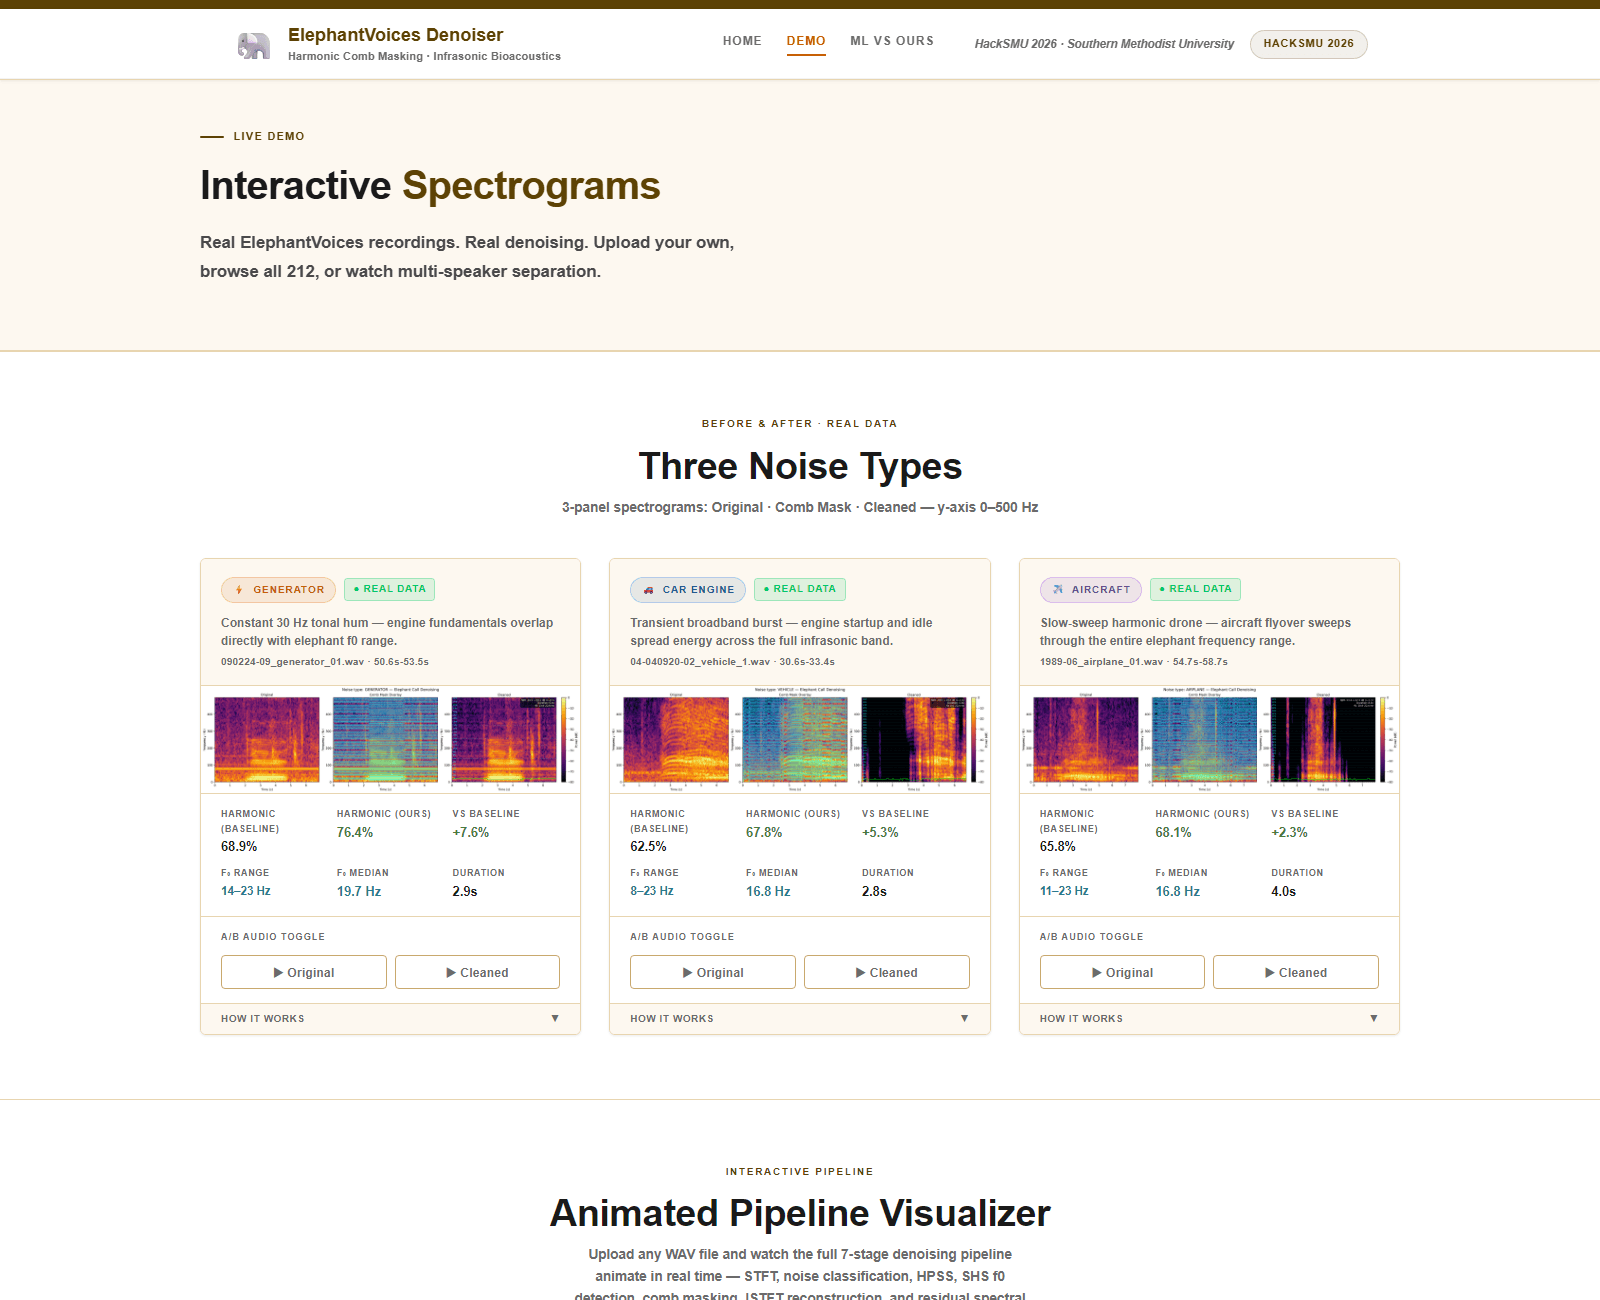The width and height of the screenshot is (1600, 1300).
Task: Select filename 090224-09_generator_01.wav text
Action: (x=292, y=662)
